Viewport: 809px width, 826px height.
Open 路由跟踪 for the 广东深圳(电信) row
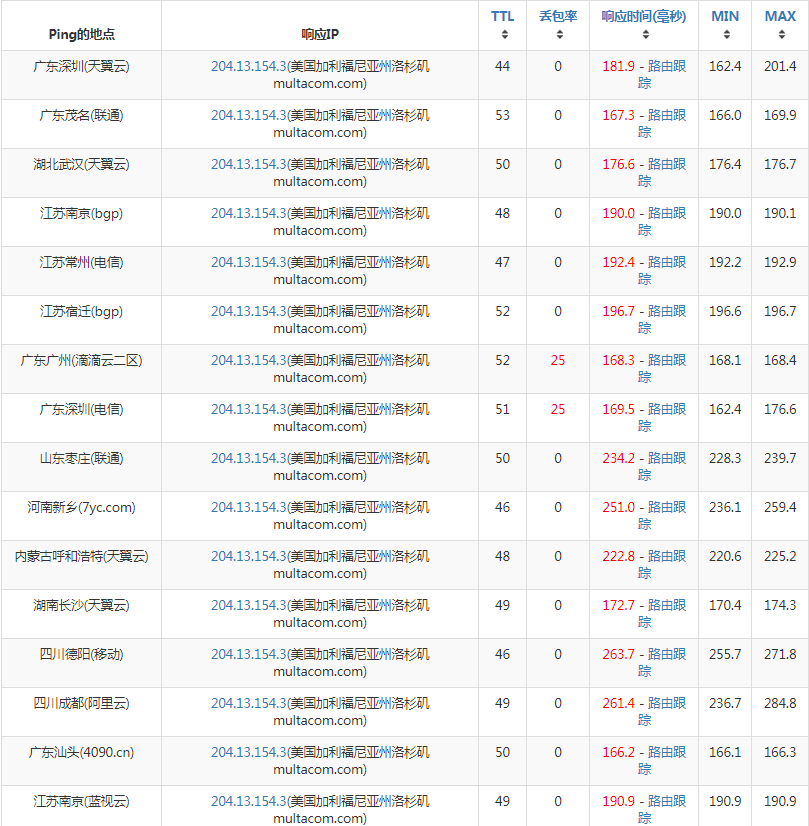[x=666, y=409]
